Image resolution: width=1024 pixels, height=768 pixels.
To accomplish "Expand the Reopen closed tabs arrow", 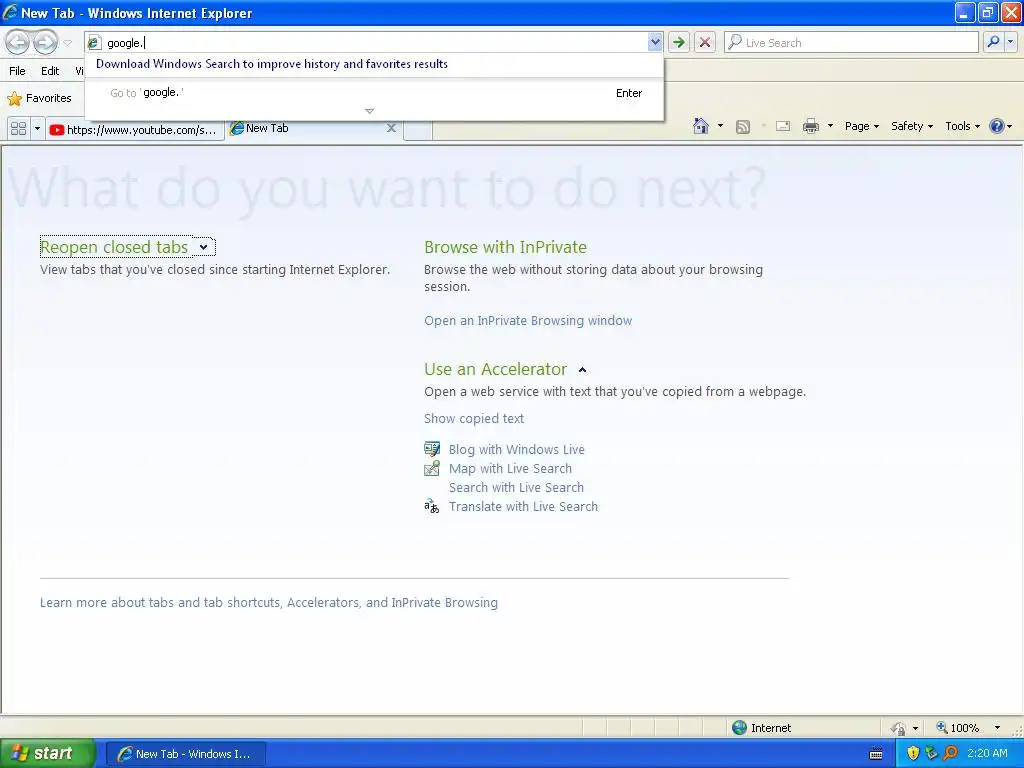I will [x=204, y=247].
